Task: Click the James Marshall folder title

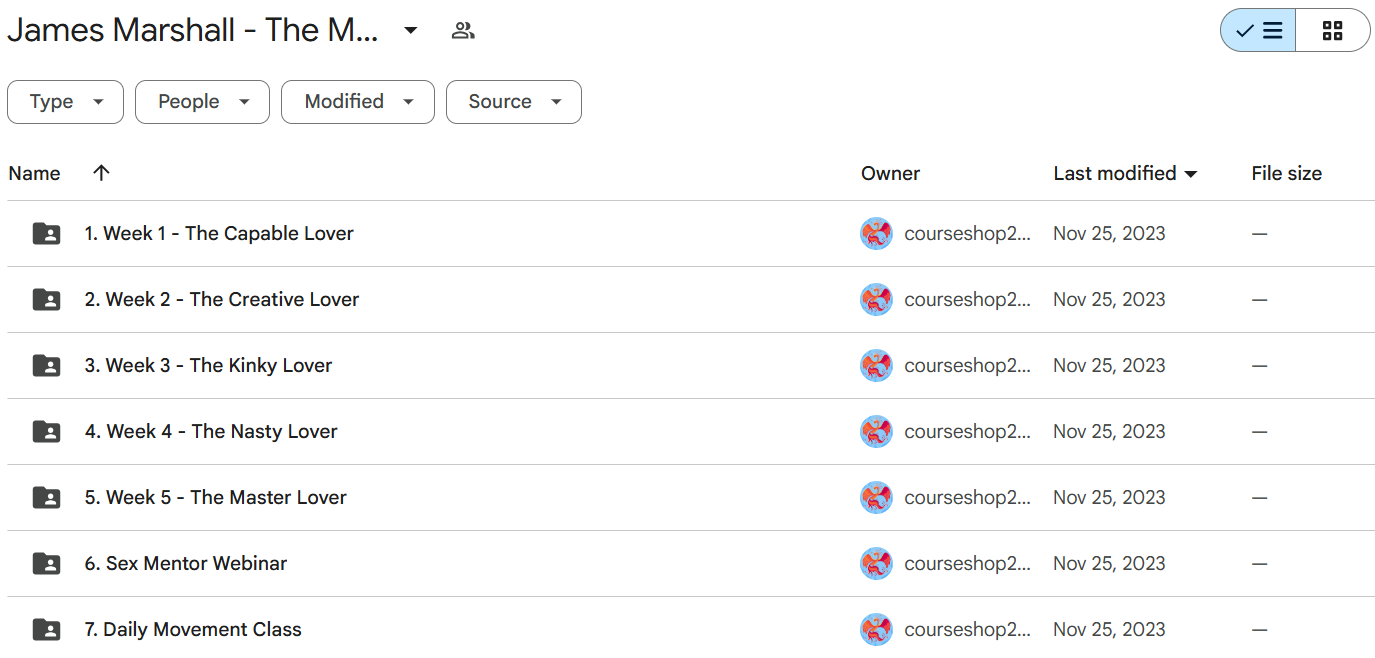Action: [193, 30]
